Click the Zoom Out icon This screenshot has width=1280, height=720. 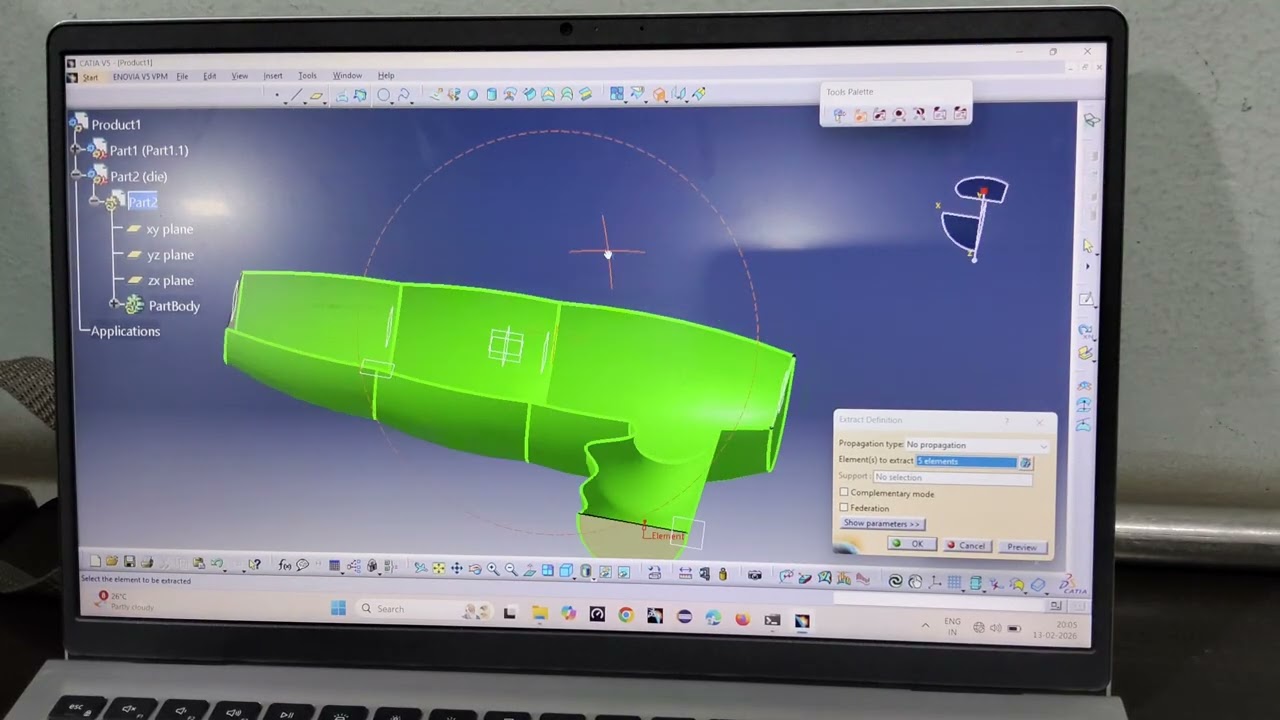click(x=511, y=569)
